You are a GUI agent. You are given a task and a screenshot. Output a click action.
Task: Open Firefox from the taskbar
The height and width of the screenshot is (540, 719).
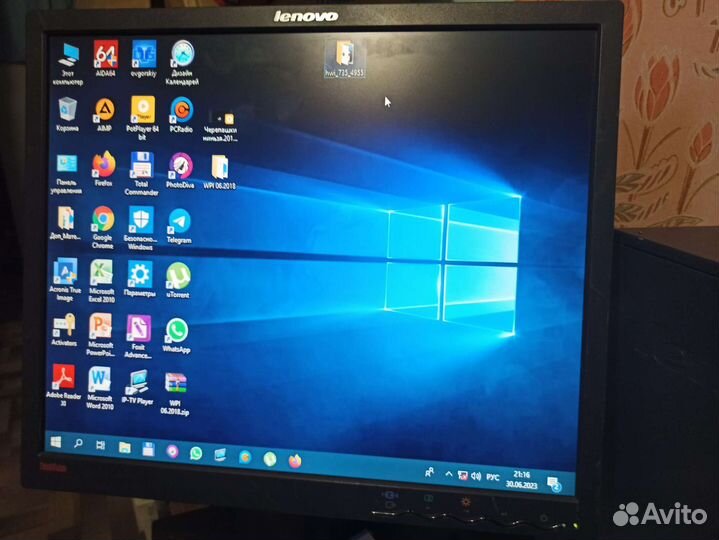(295, 461)
